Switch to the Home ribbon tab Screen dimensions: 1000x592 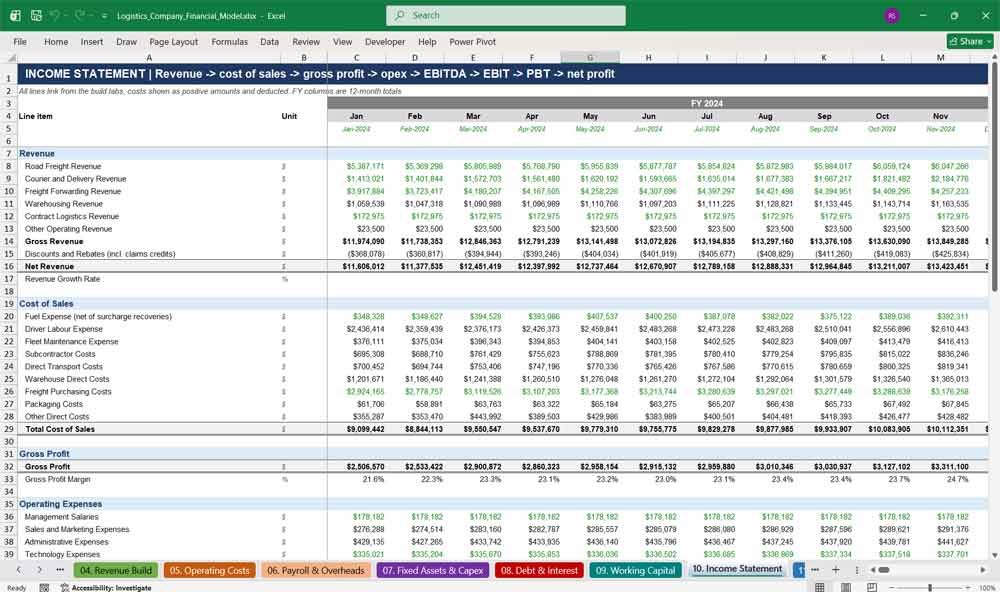56,41
